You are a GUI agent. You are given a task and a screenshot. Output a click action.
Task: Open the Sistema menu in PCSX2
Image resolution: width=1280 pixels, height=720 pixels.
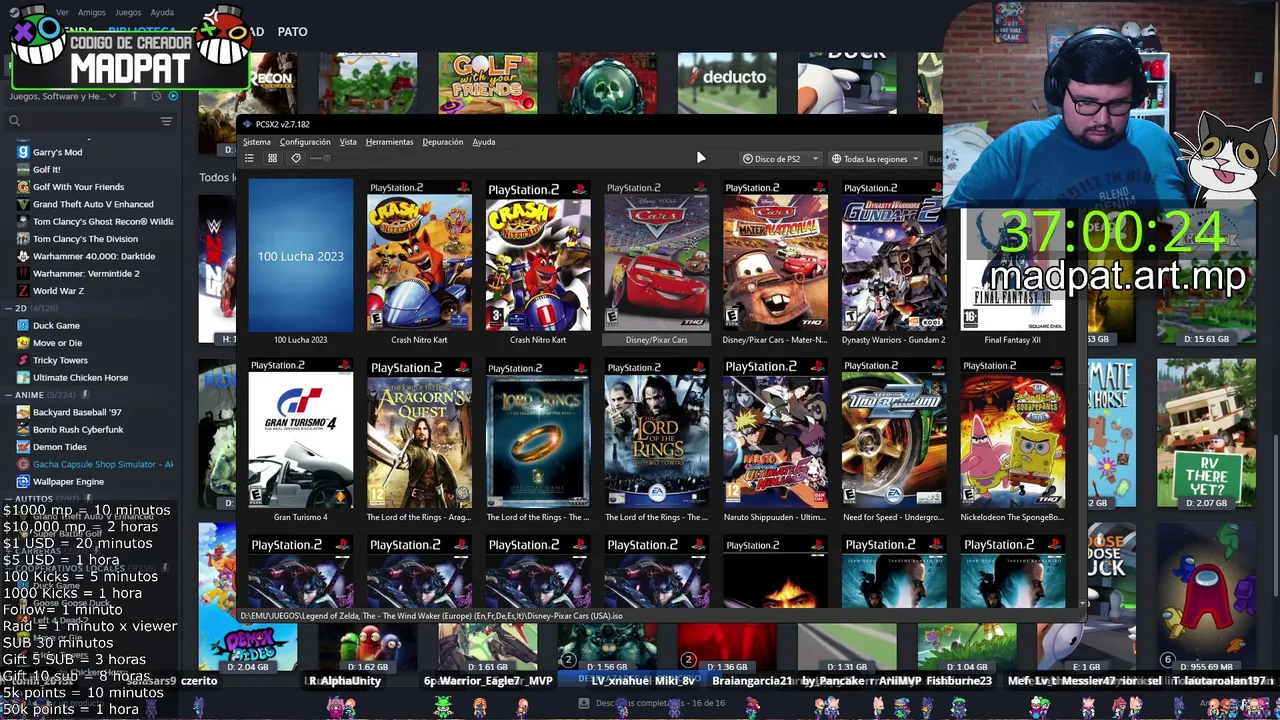tap(257, 142)
